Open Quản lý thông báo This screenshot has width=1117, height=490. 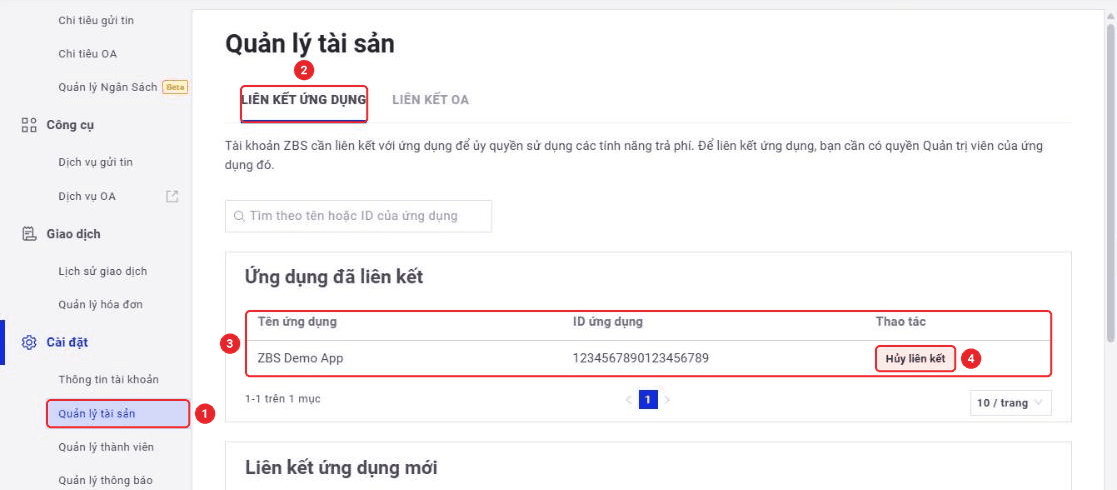click(x=105, y=480)
